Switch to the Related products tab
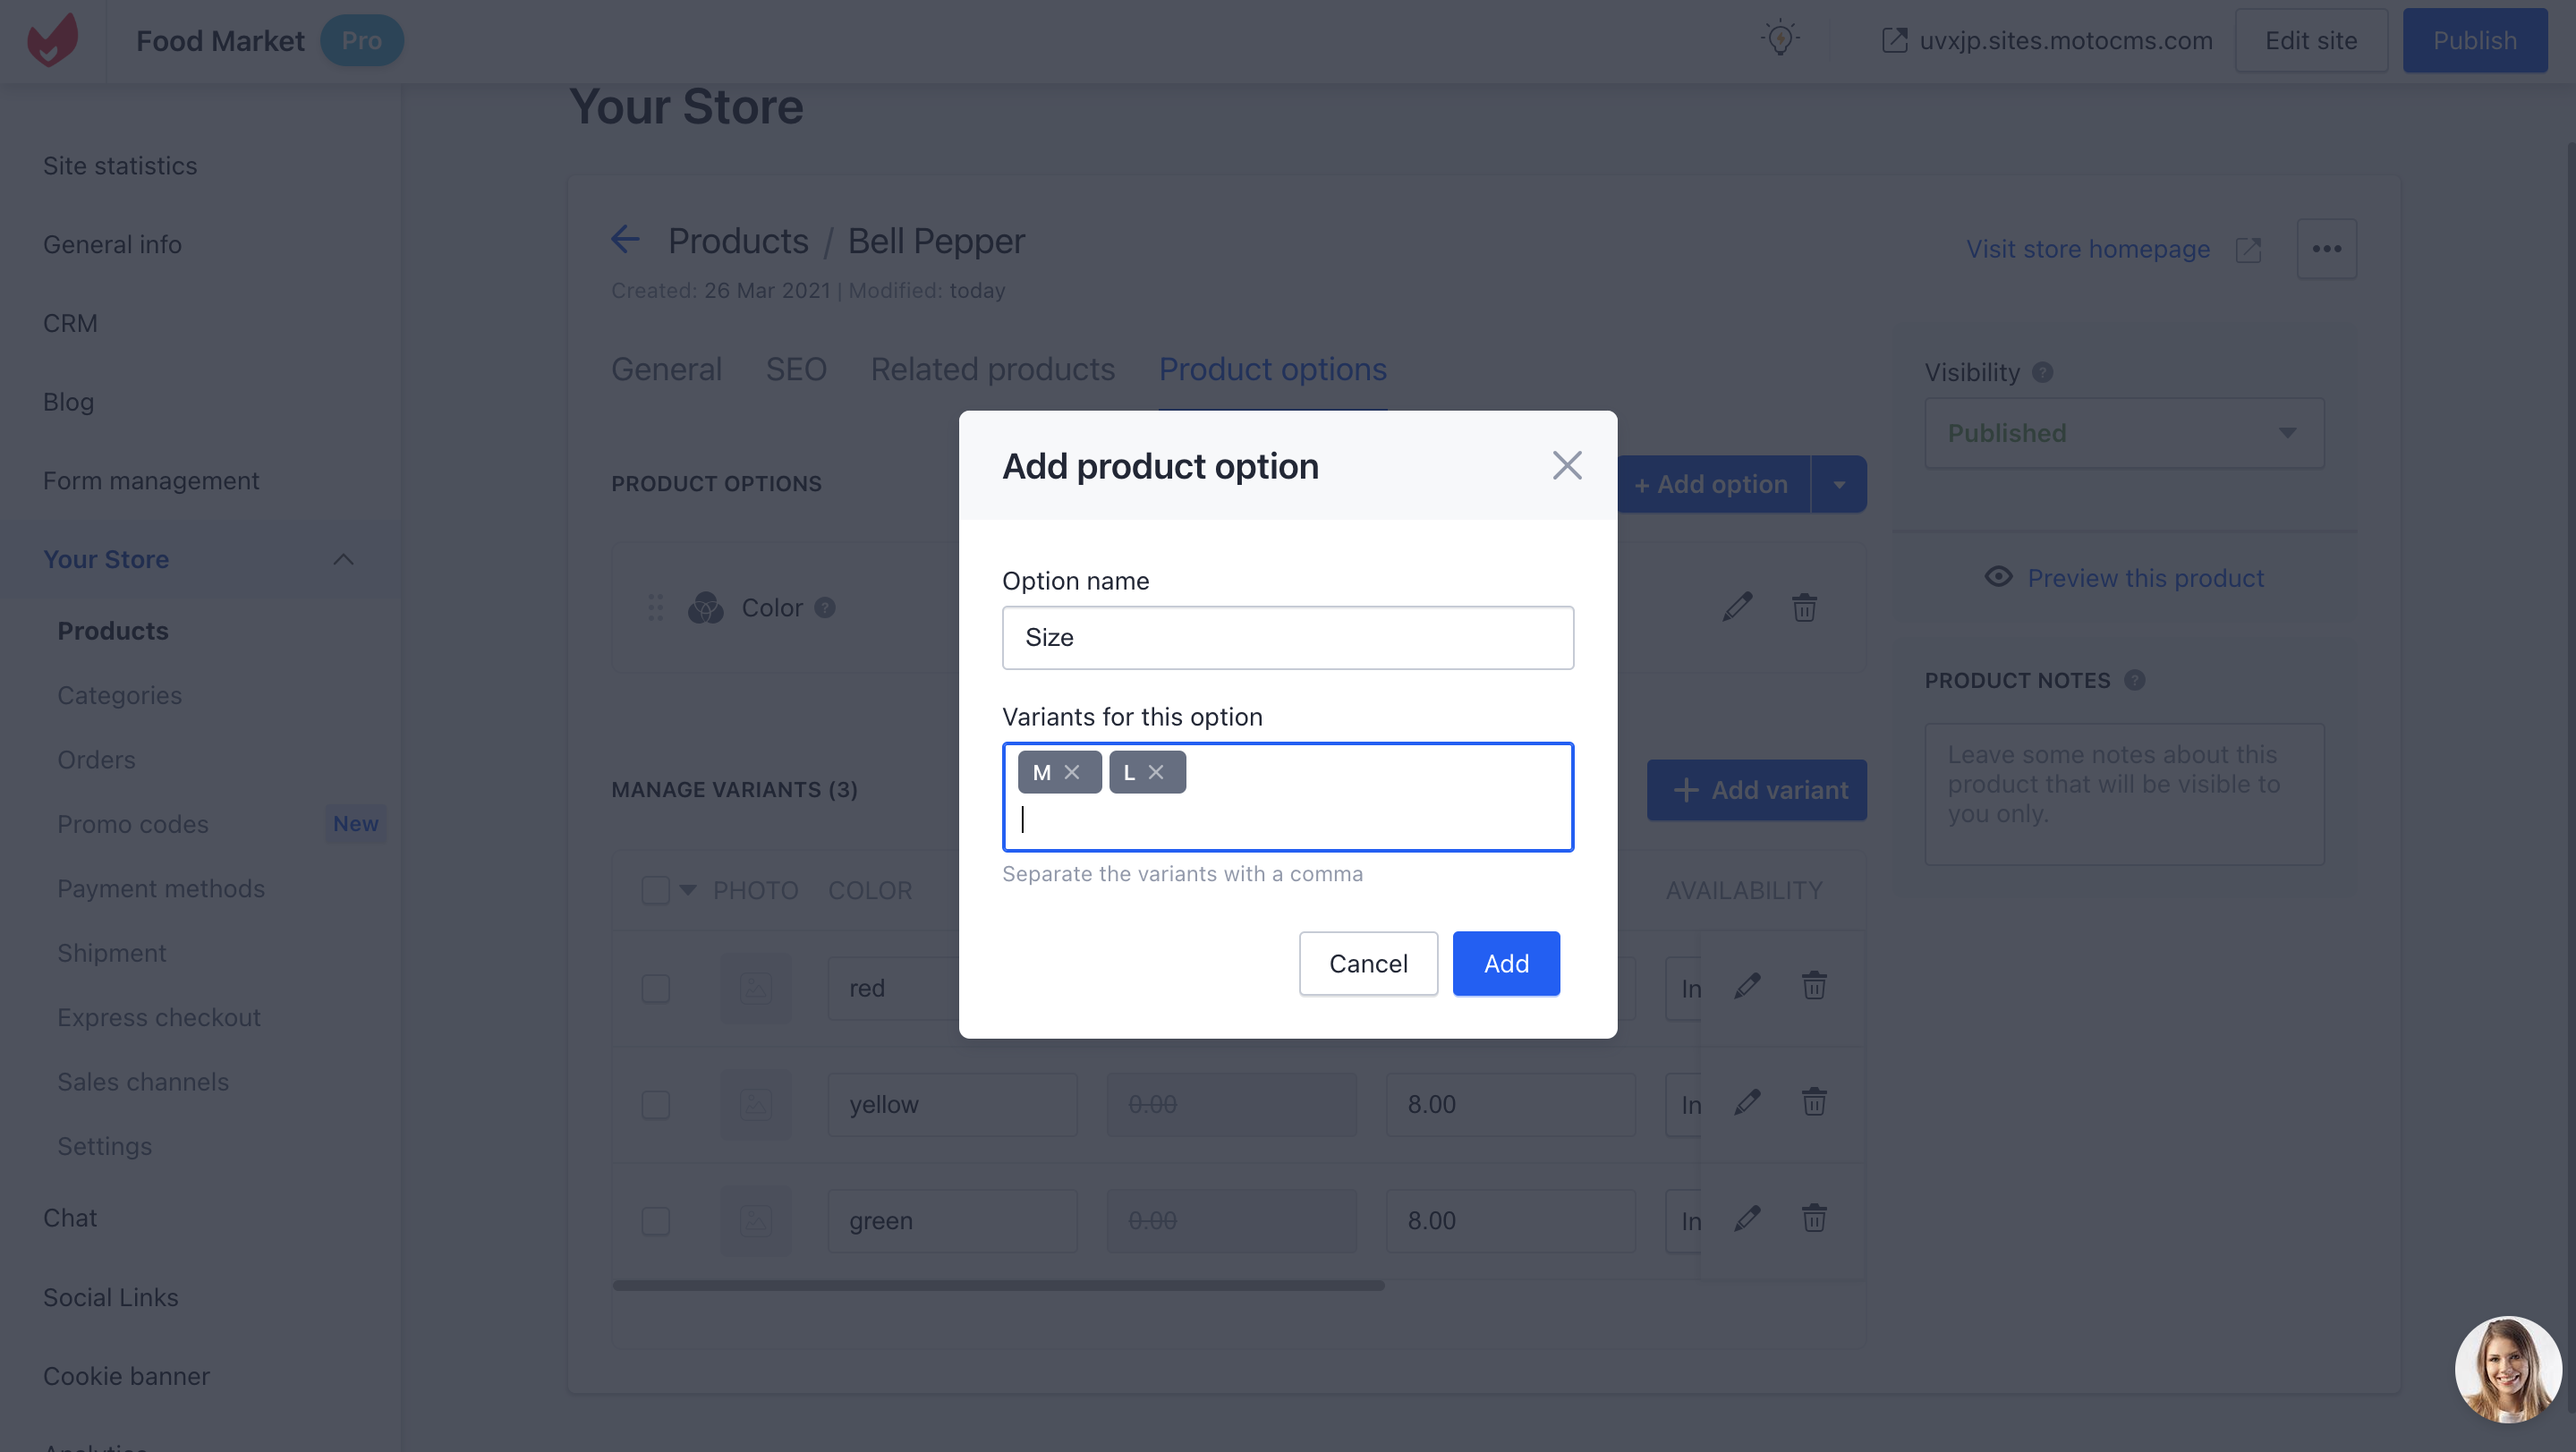This screenshot has width=2576, height=1452. (x=992, y=369)
